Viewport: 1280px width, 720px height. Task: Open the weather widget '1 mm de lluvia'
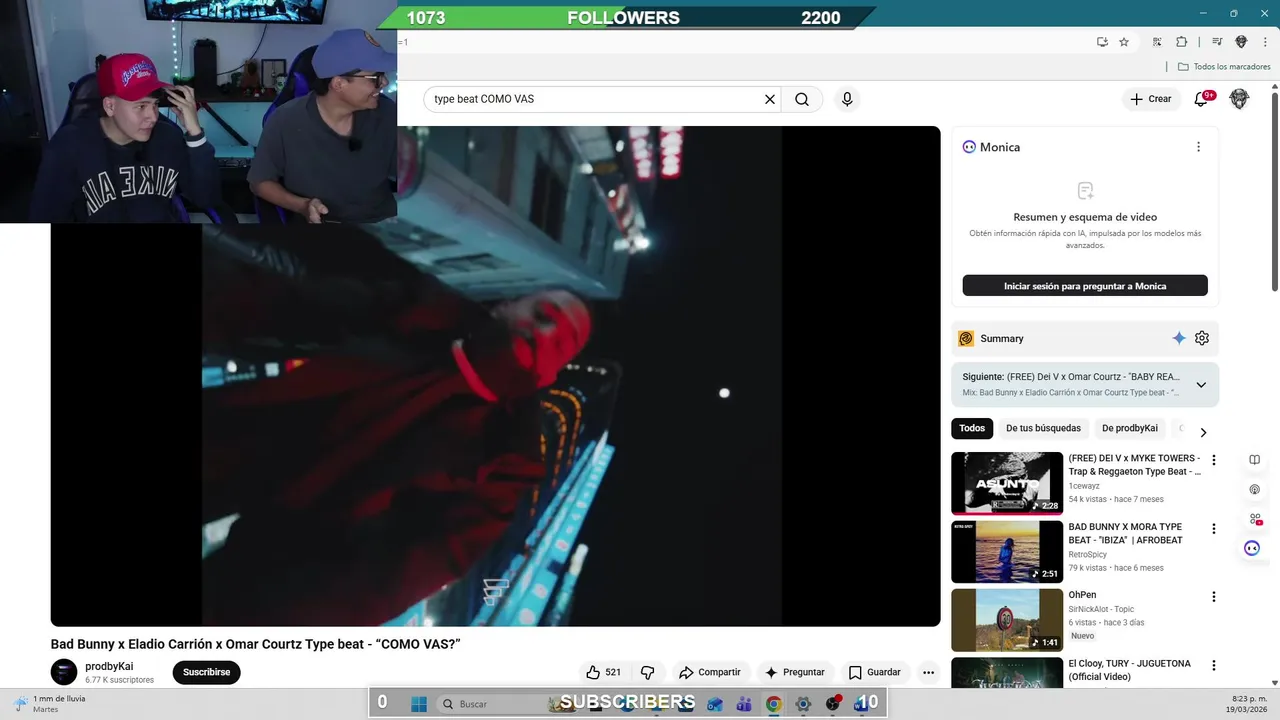(x=50, y=704)
